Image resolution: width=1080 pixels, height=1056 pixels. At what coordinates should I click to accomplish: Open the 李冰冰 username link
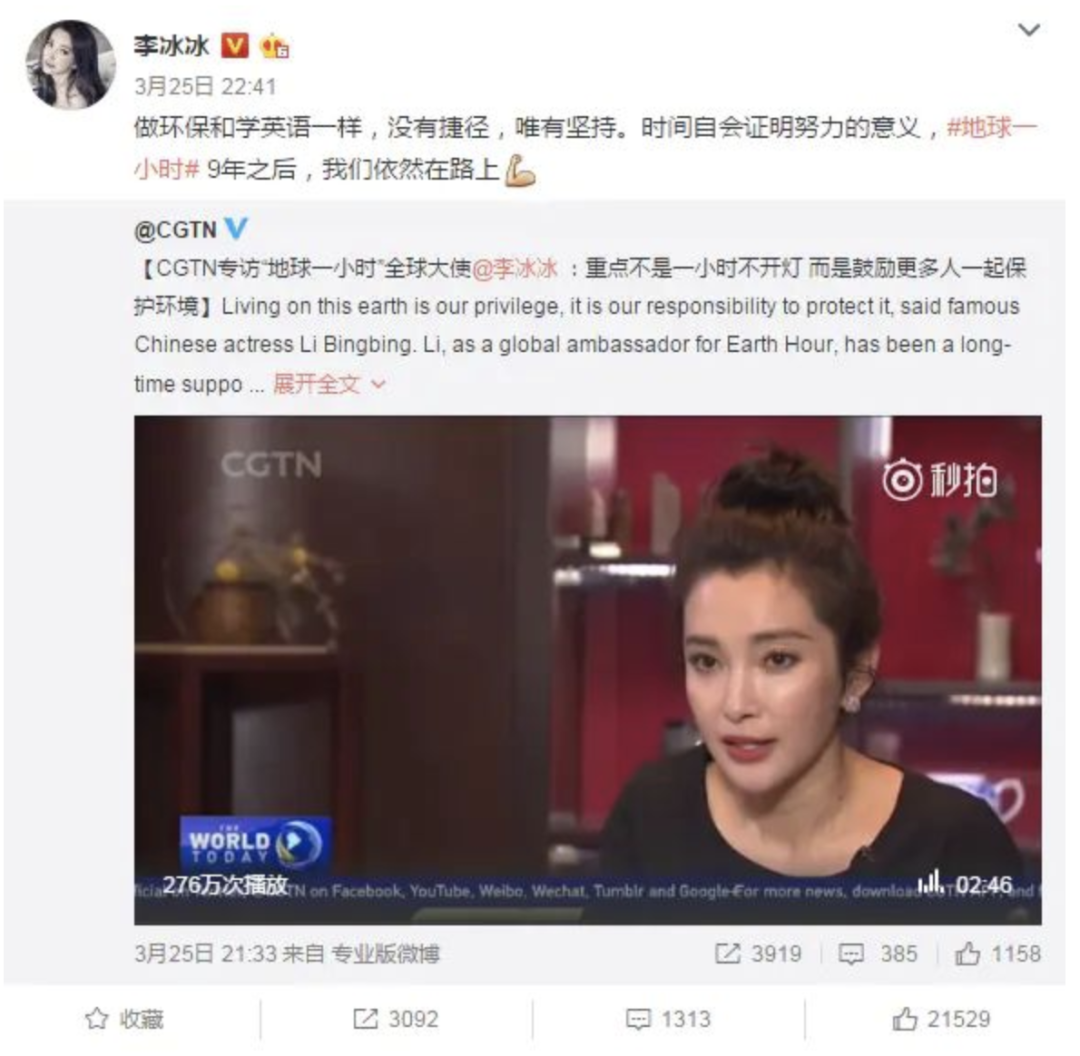[x=172, y=46]
